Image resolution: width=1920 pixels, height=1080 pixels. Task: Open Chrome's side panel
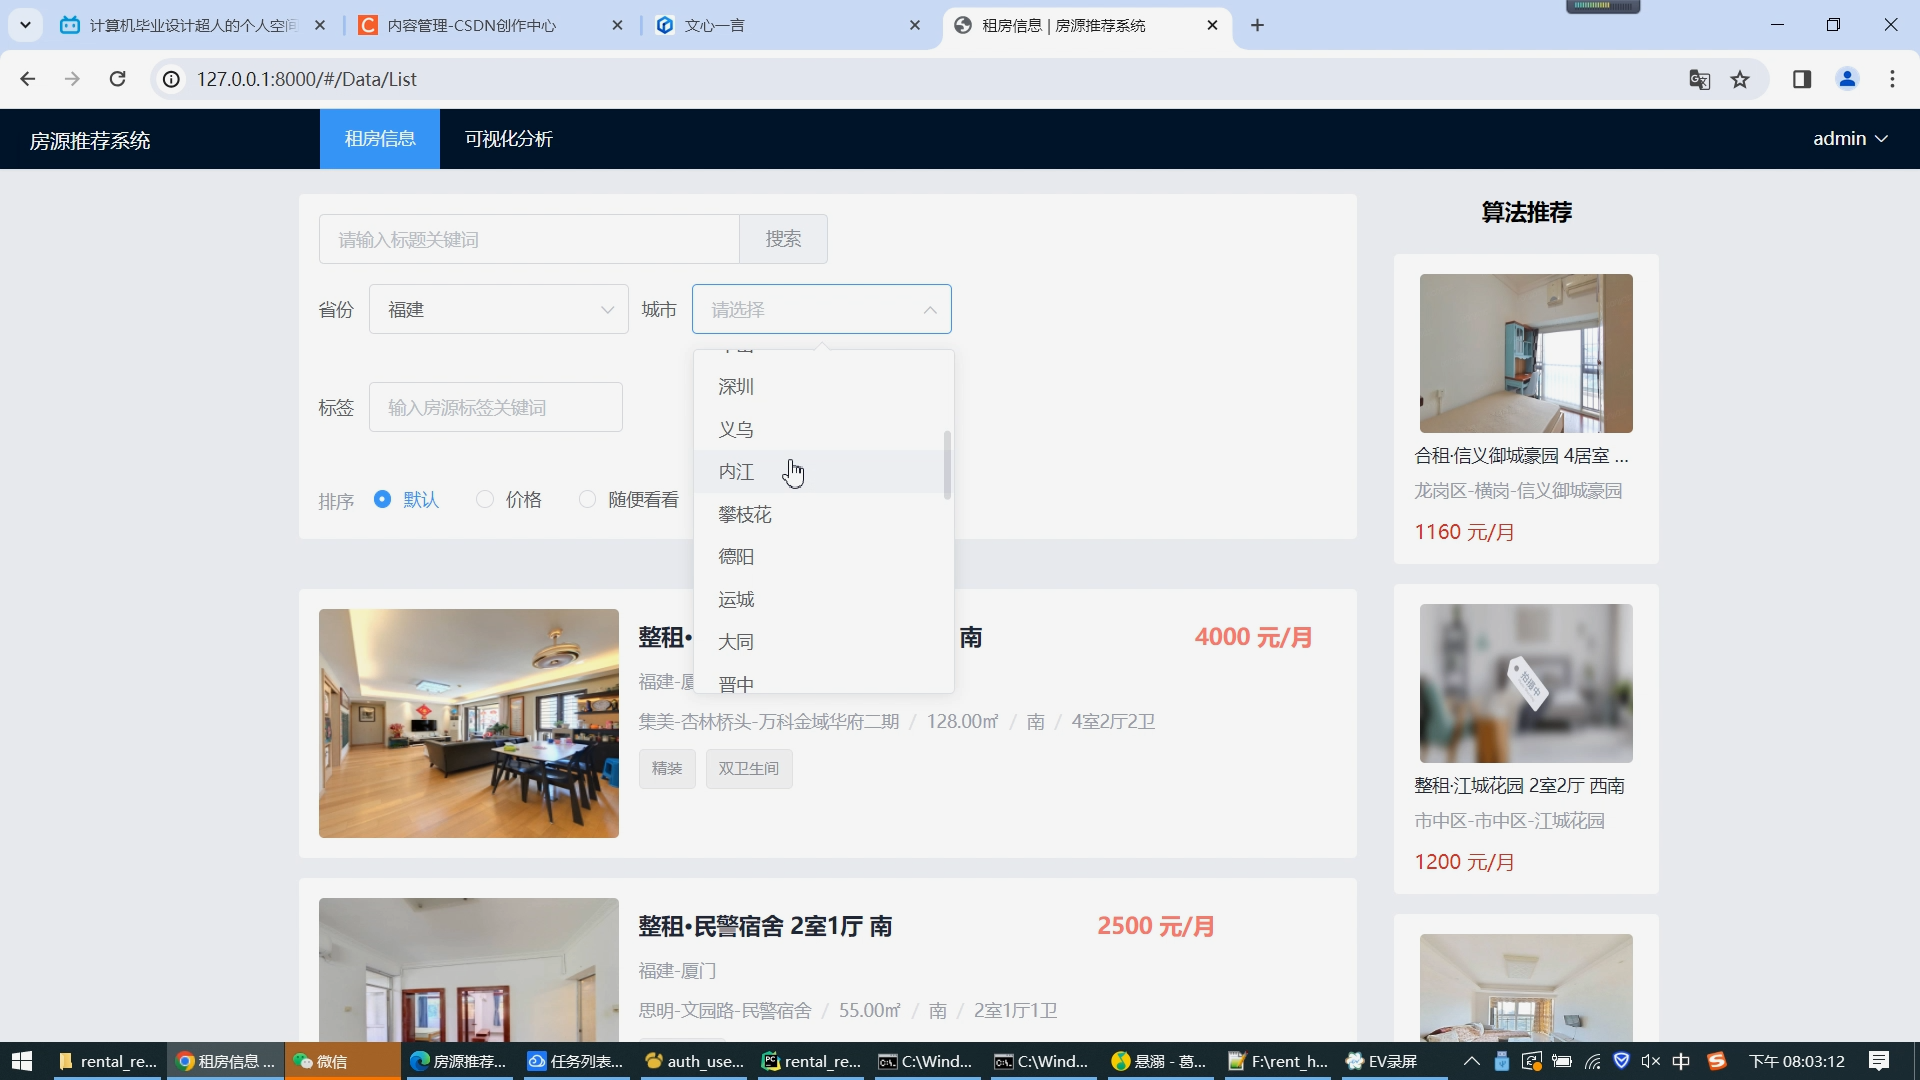[1801, 79]
